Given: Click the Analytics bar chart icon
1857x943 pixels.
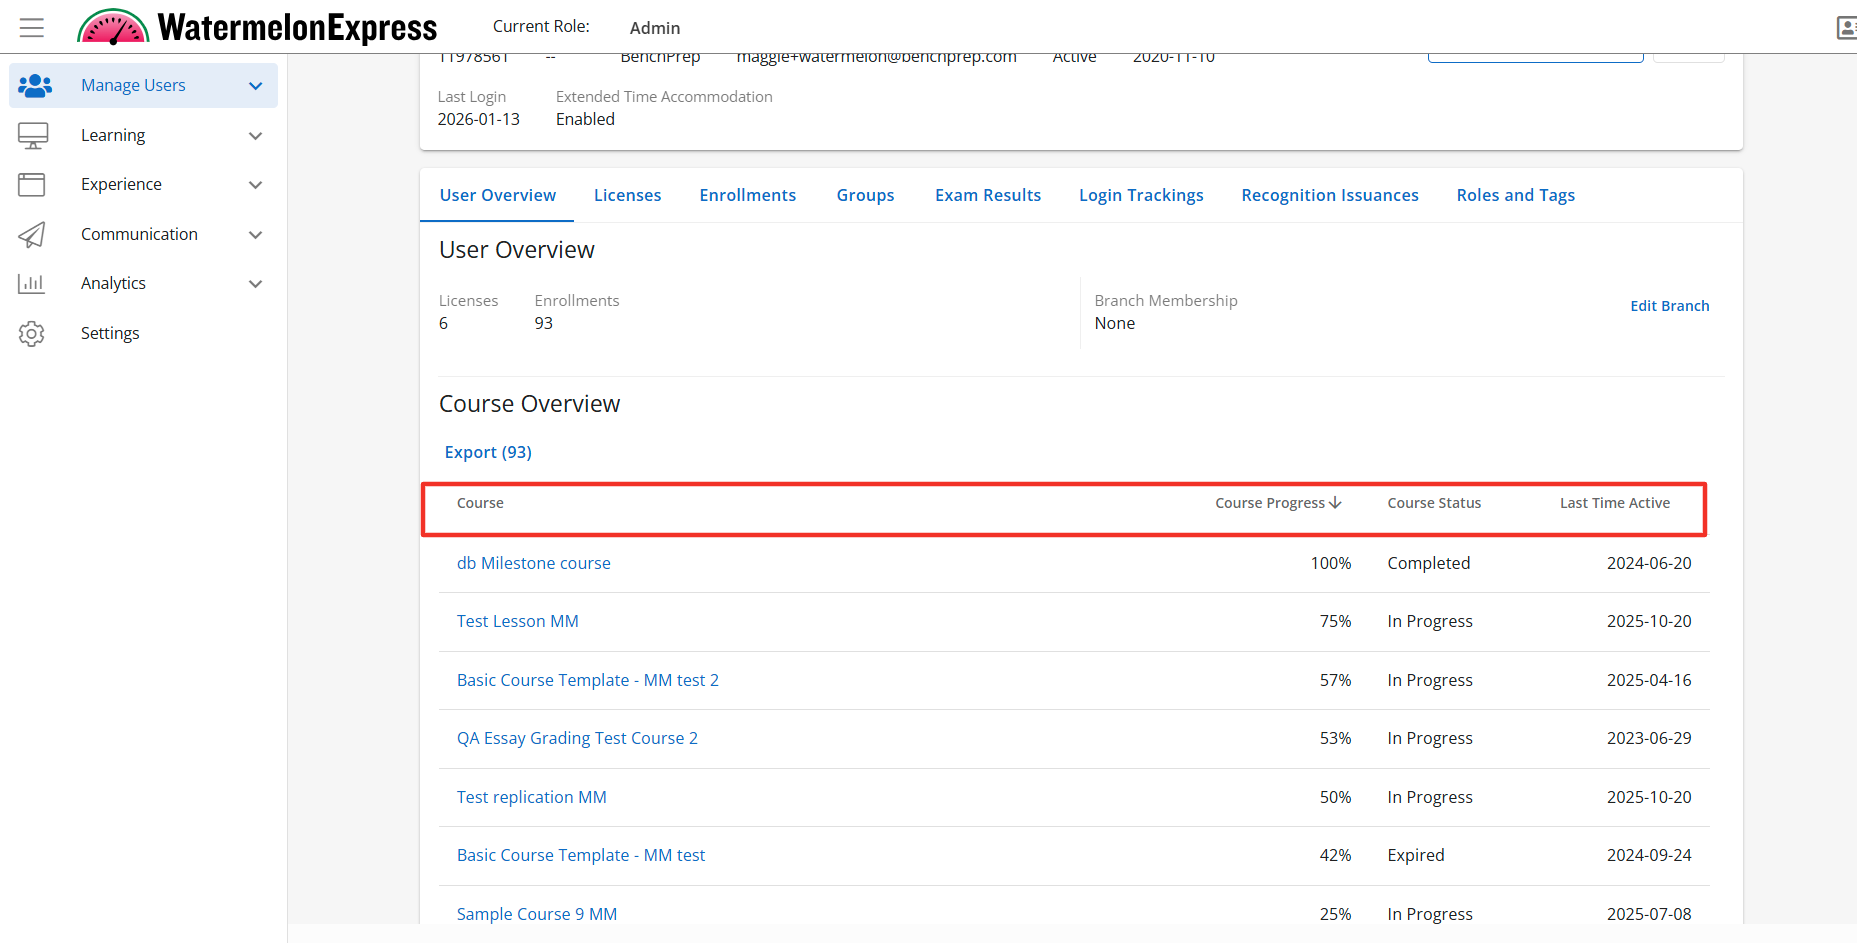Looking at the screenshot, I should 32,284.
